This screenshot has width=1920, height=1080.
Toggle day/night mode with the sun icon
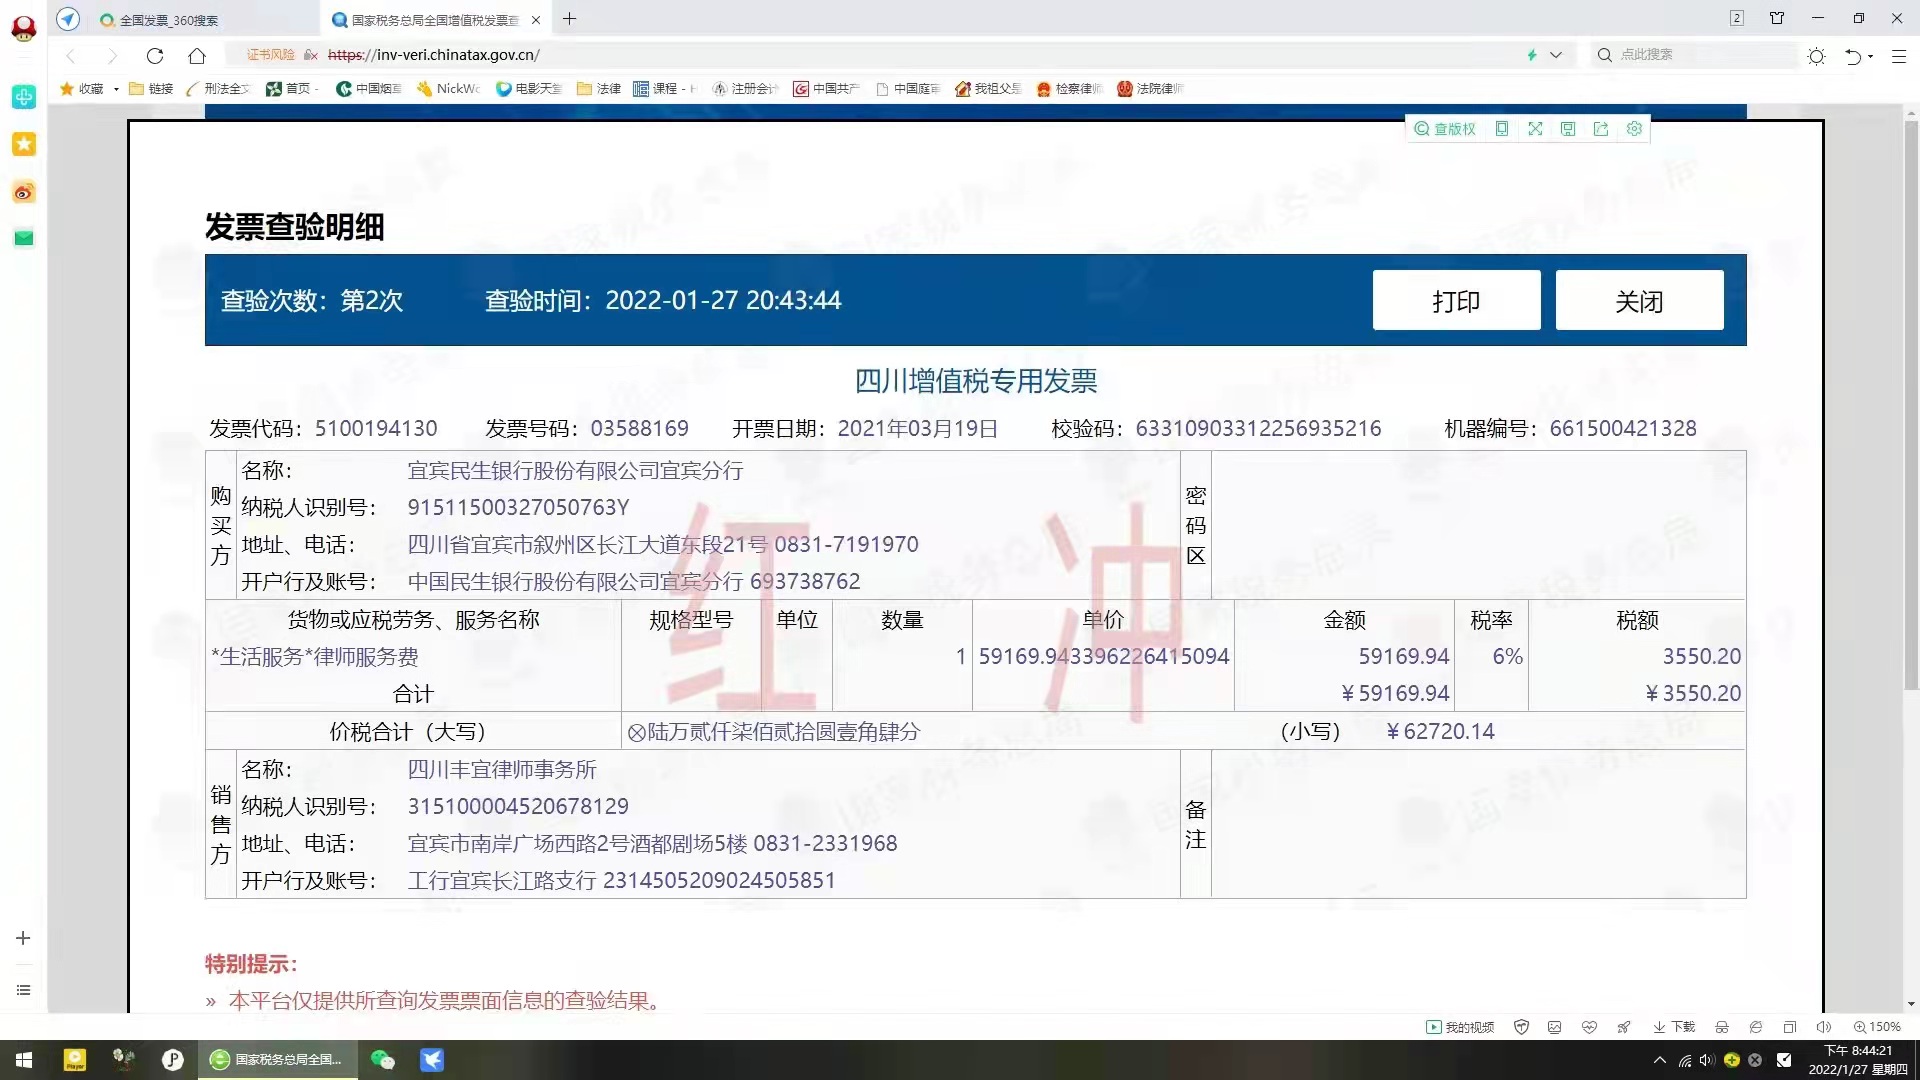(x=1817, y=55)
